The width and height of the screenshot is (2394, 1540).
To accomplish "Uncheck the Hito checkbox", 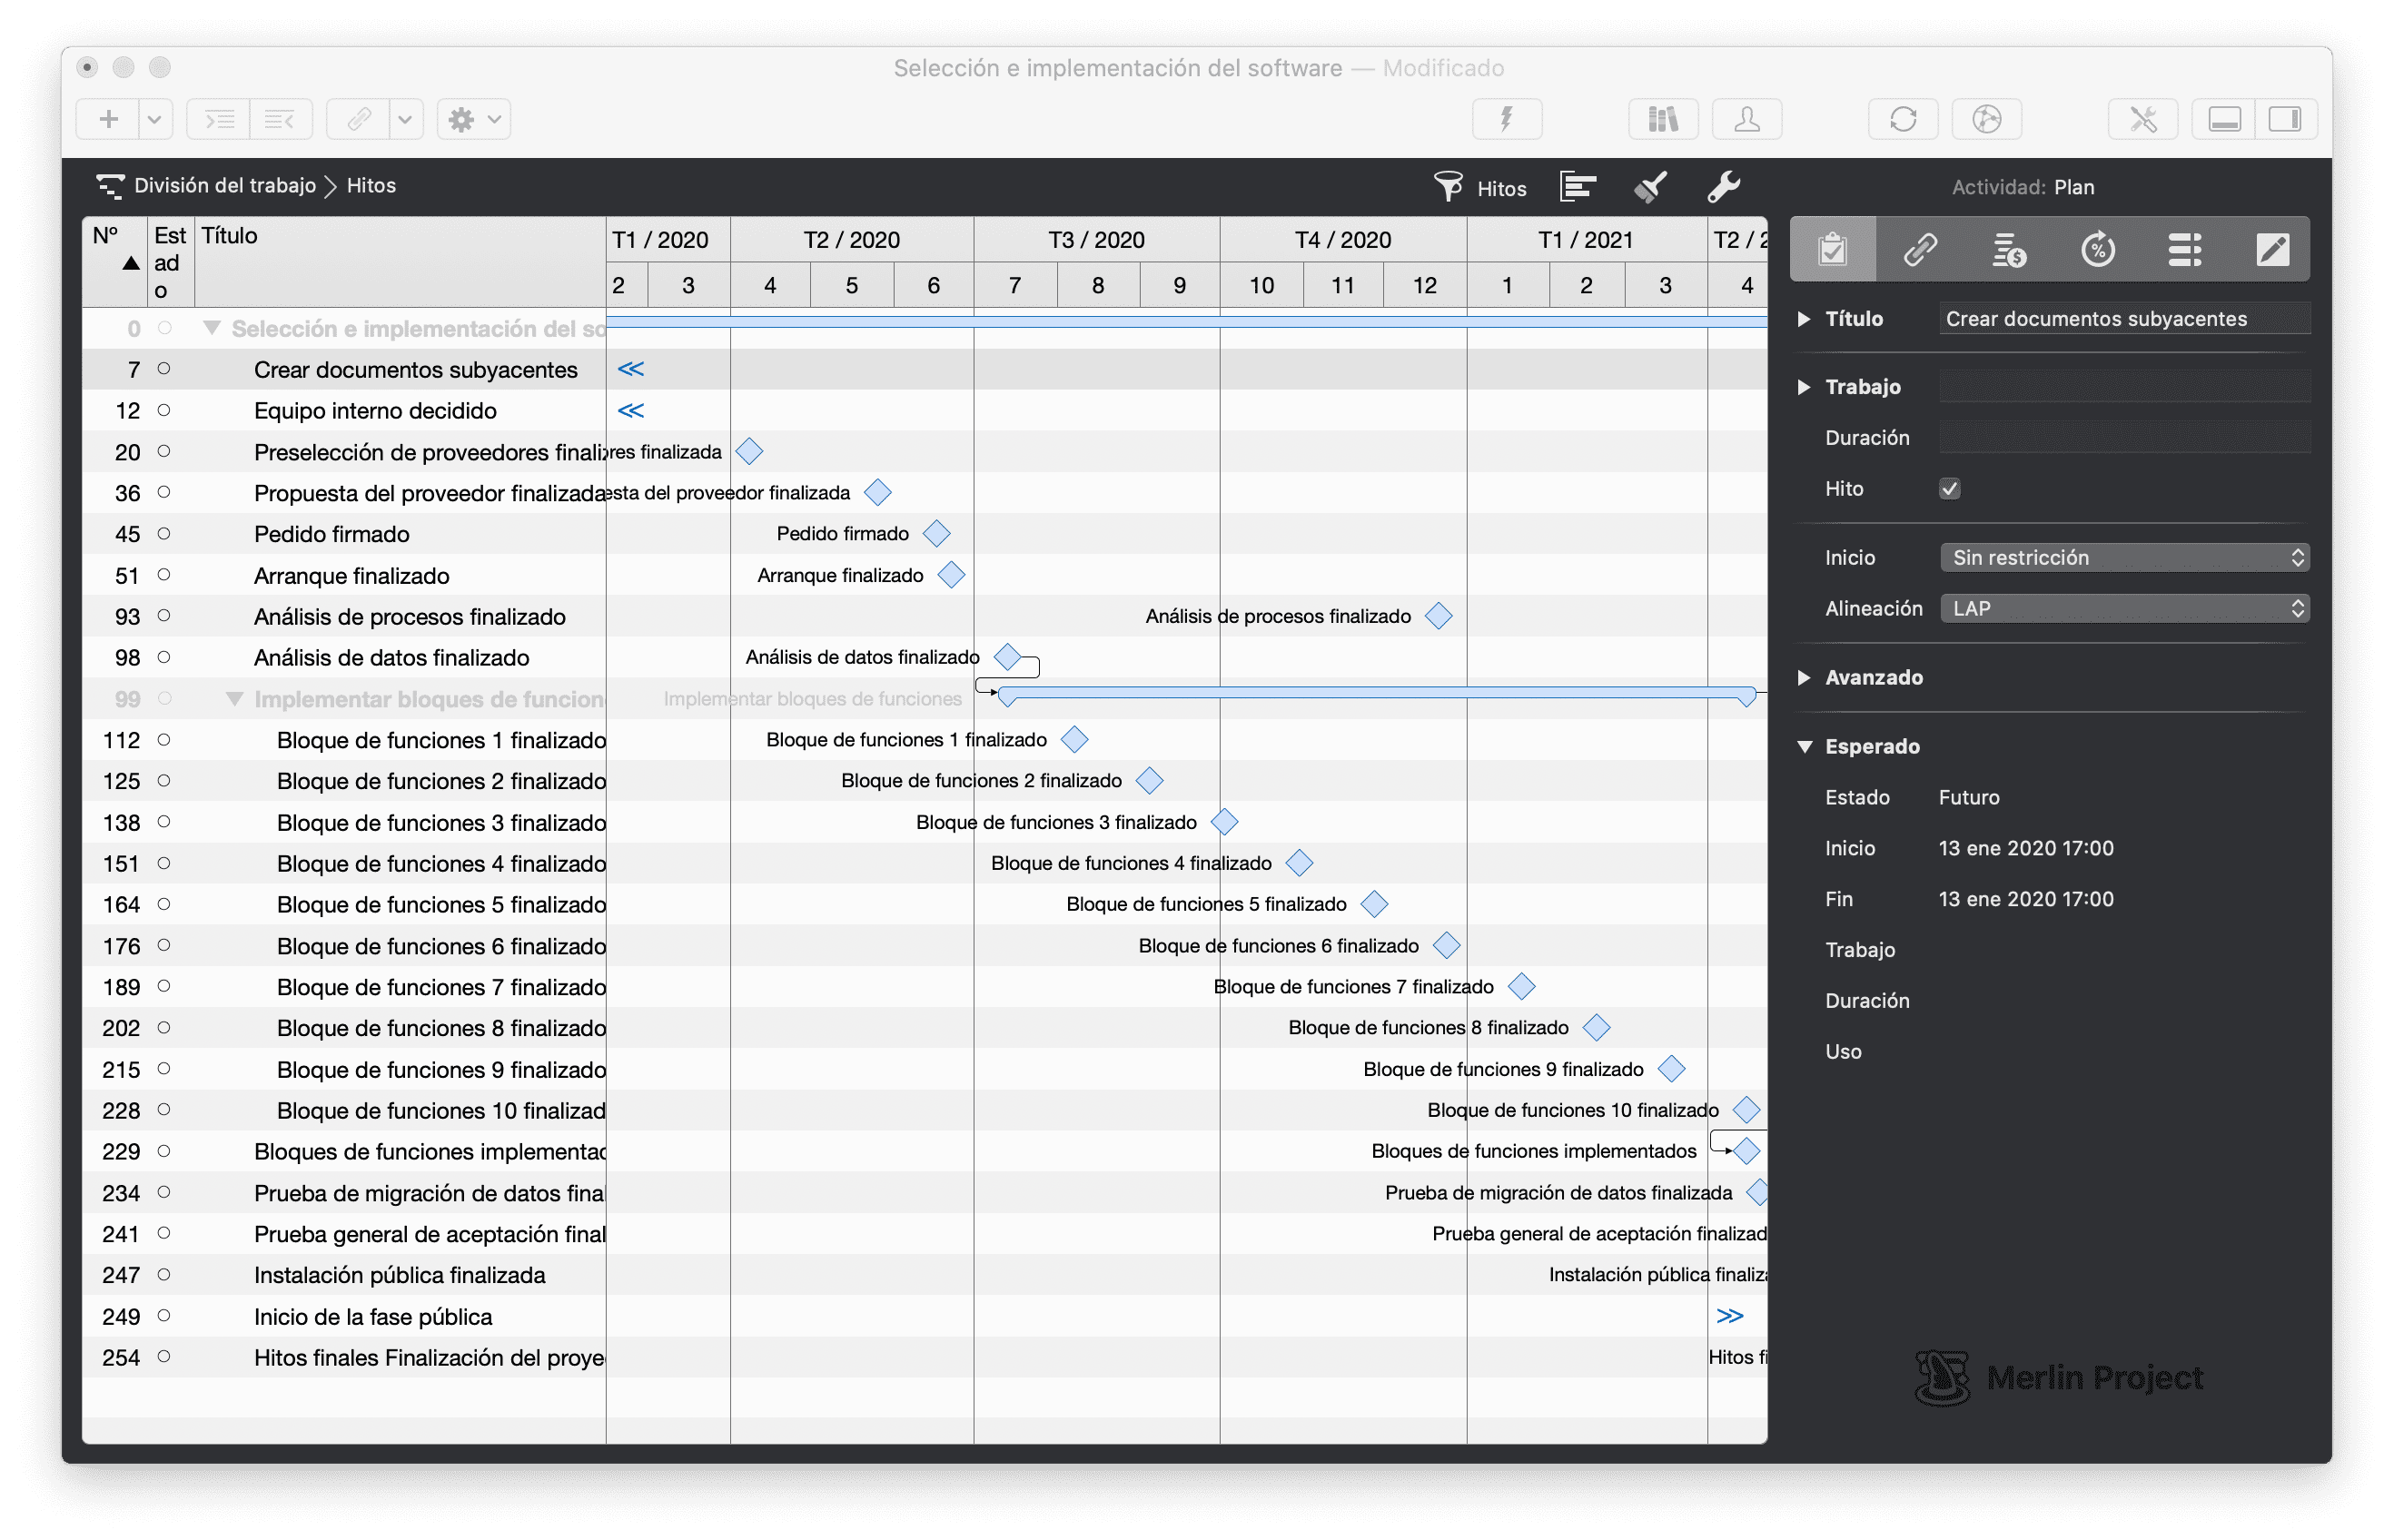I will tap(1949, 489).
